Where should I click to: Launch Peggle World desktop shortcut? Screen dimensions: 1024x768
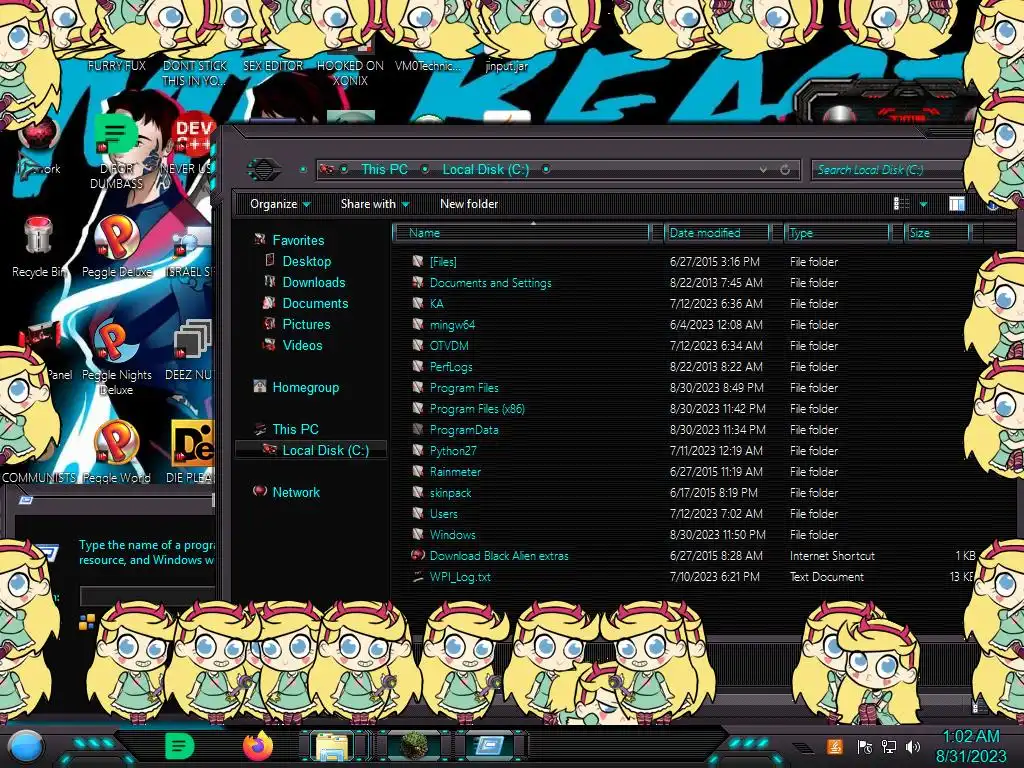[116, 452]
